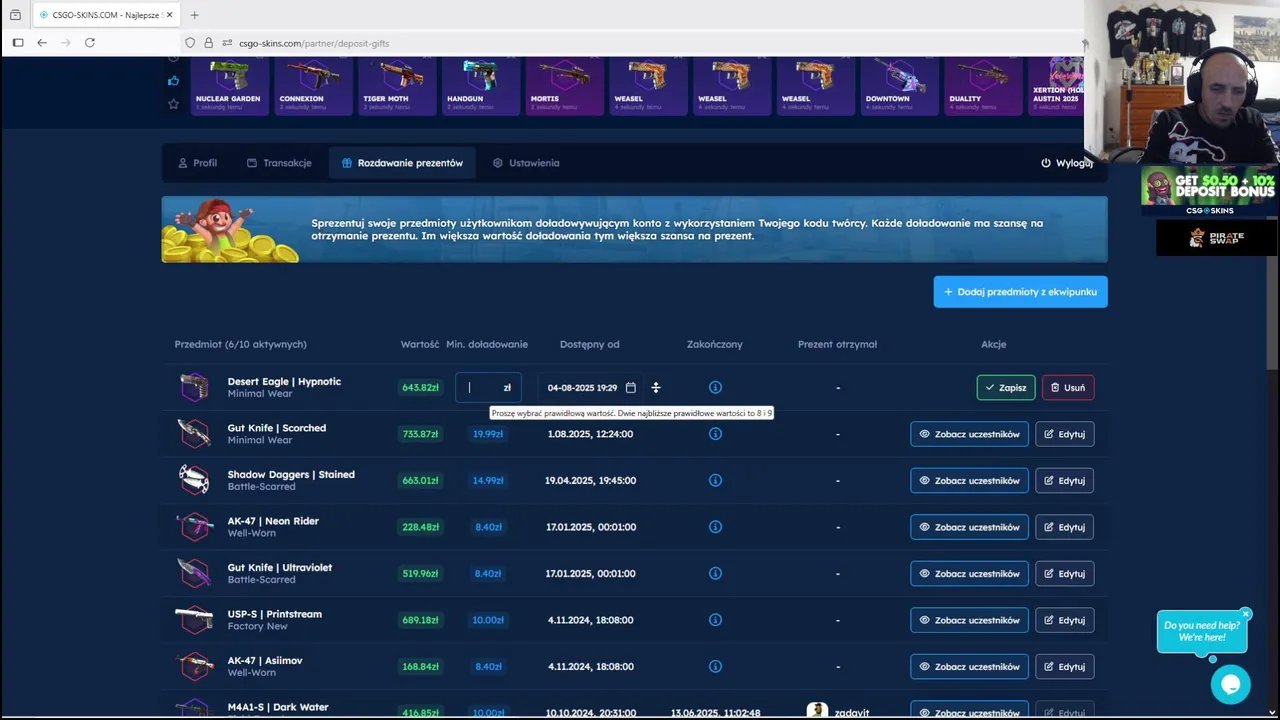Switch to the Profil tab
The width and height of the screenshot is (1280, 720).
point(197,163)
